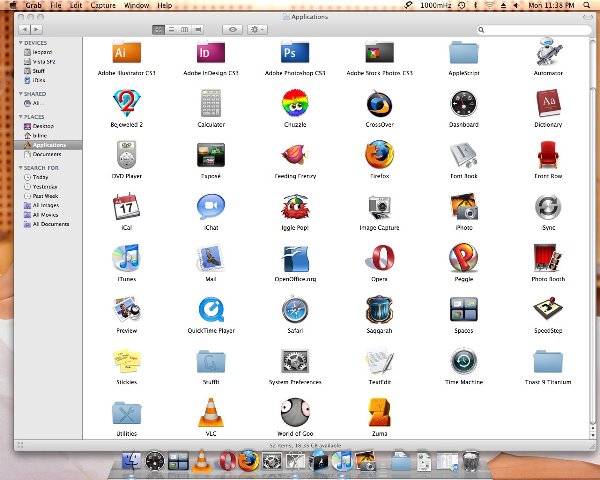Switch to Cover Flow view mode
Viewport: 600px width, 480px height.
pos(198,29)
